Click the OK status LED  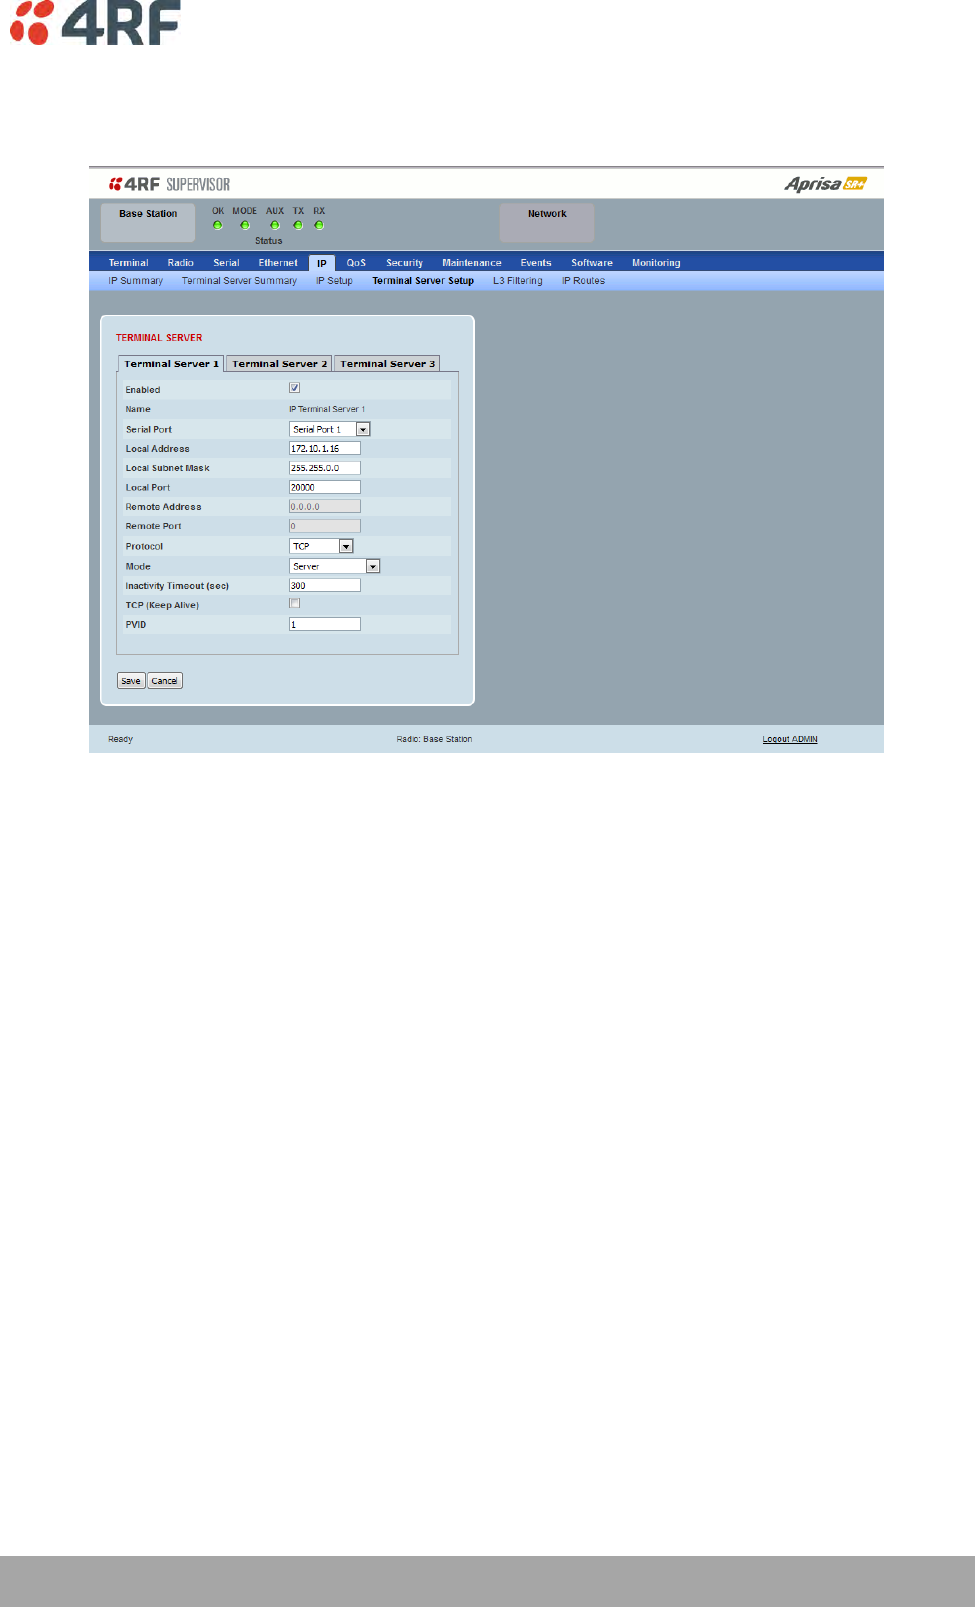coord(218,225)
